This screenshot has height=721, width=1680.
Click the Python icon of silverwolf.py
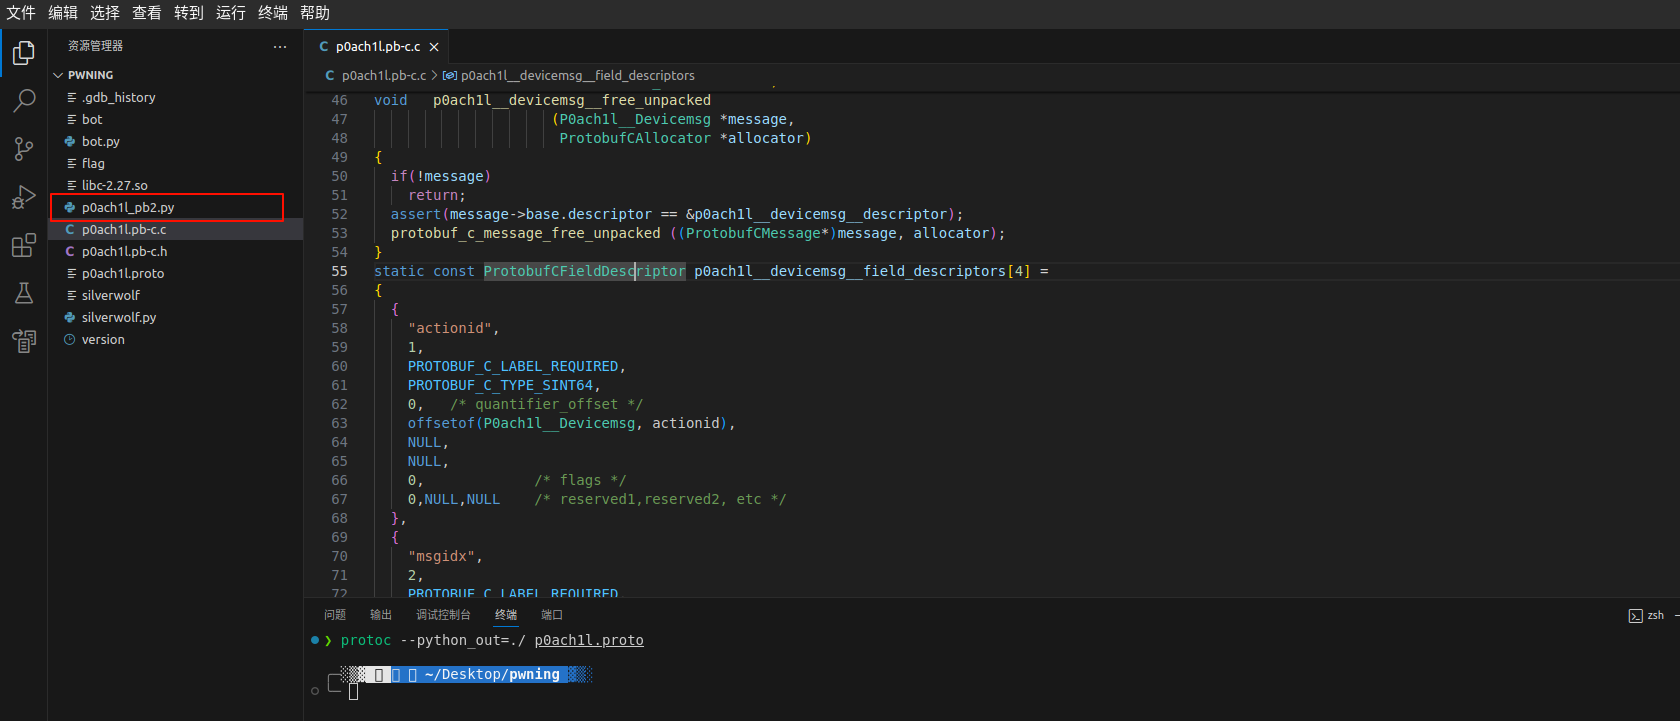[70, 317]
